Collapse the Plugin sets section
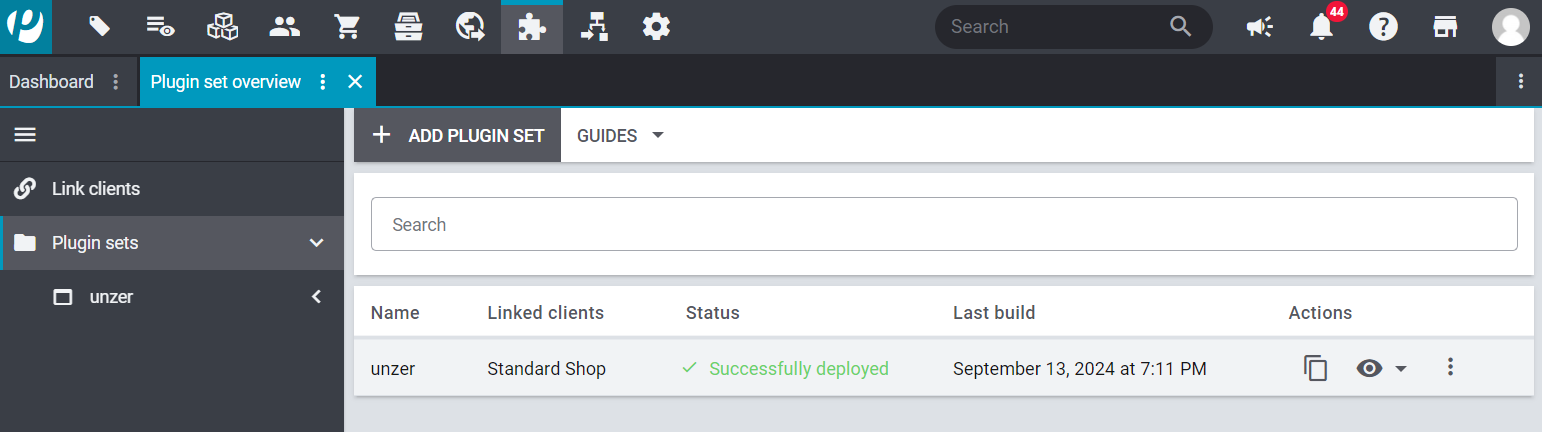 (x=316, y=243)
